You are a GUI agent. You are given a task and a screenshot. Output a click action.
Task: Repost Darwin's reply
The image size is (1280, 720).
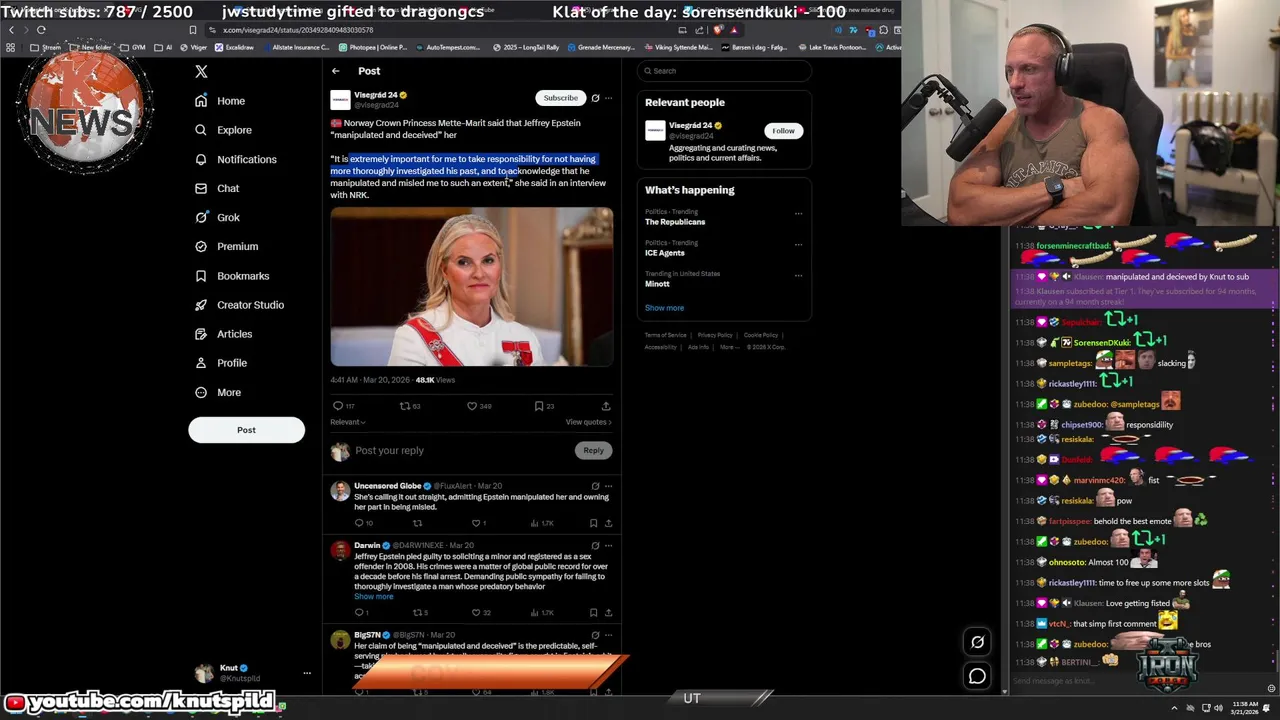[418, 612]
